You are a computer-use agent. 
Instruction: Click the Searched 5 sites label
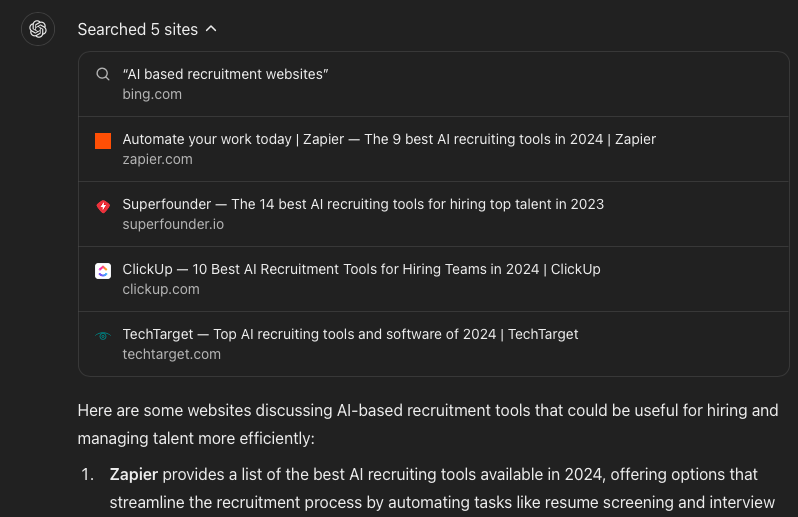[137, 30]
